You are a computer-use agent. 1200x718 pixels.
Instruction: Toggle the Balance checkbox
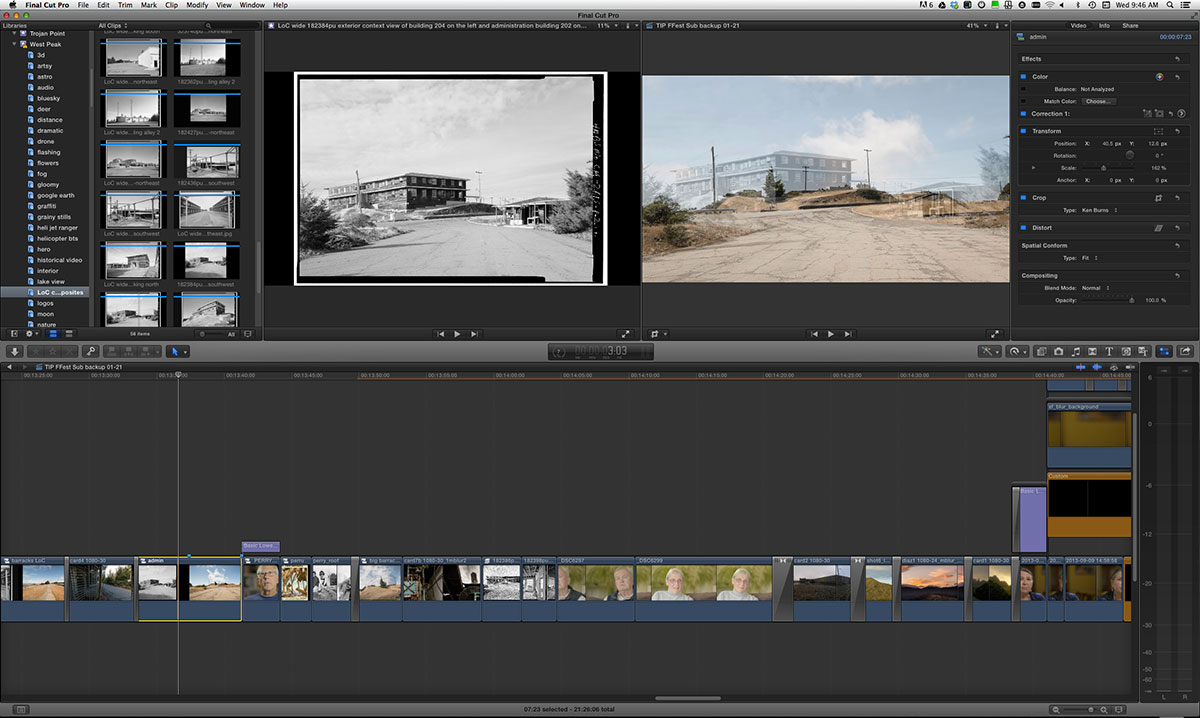pyautogui.click(x=1024, y=89)
